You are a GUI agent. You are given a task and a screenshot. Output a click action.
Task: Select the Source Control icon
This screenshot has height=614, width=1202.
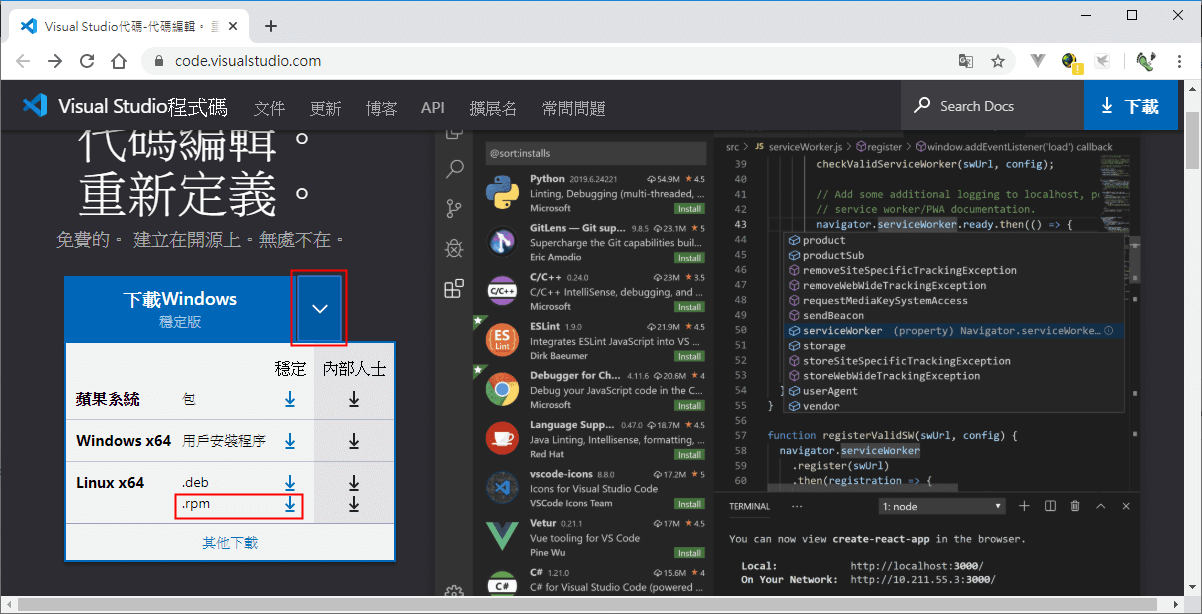tap(454, 208)
